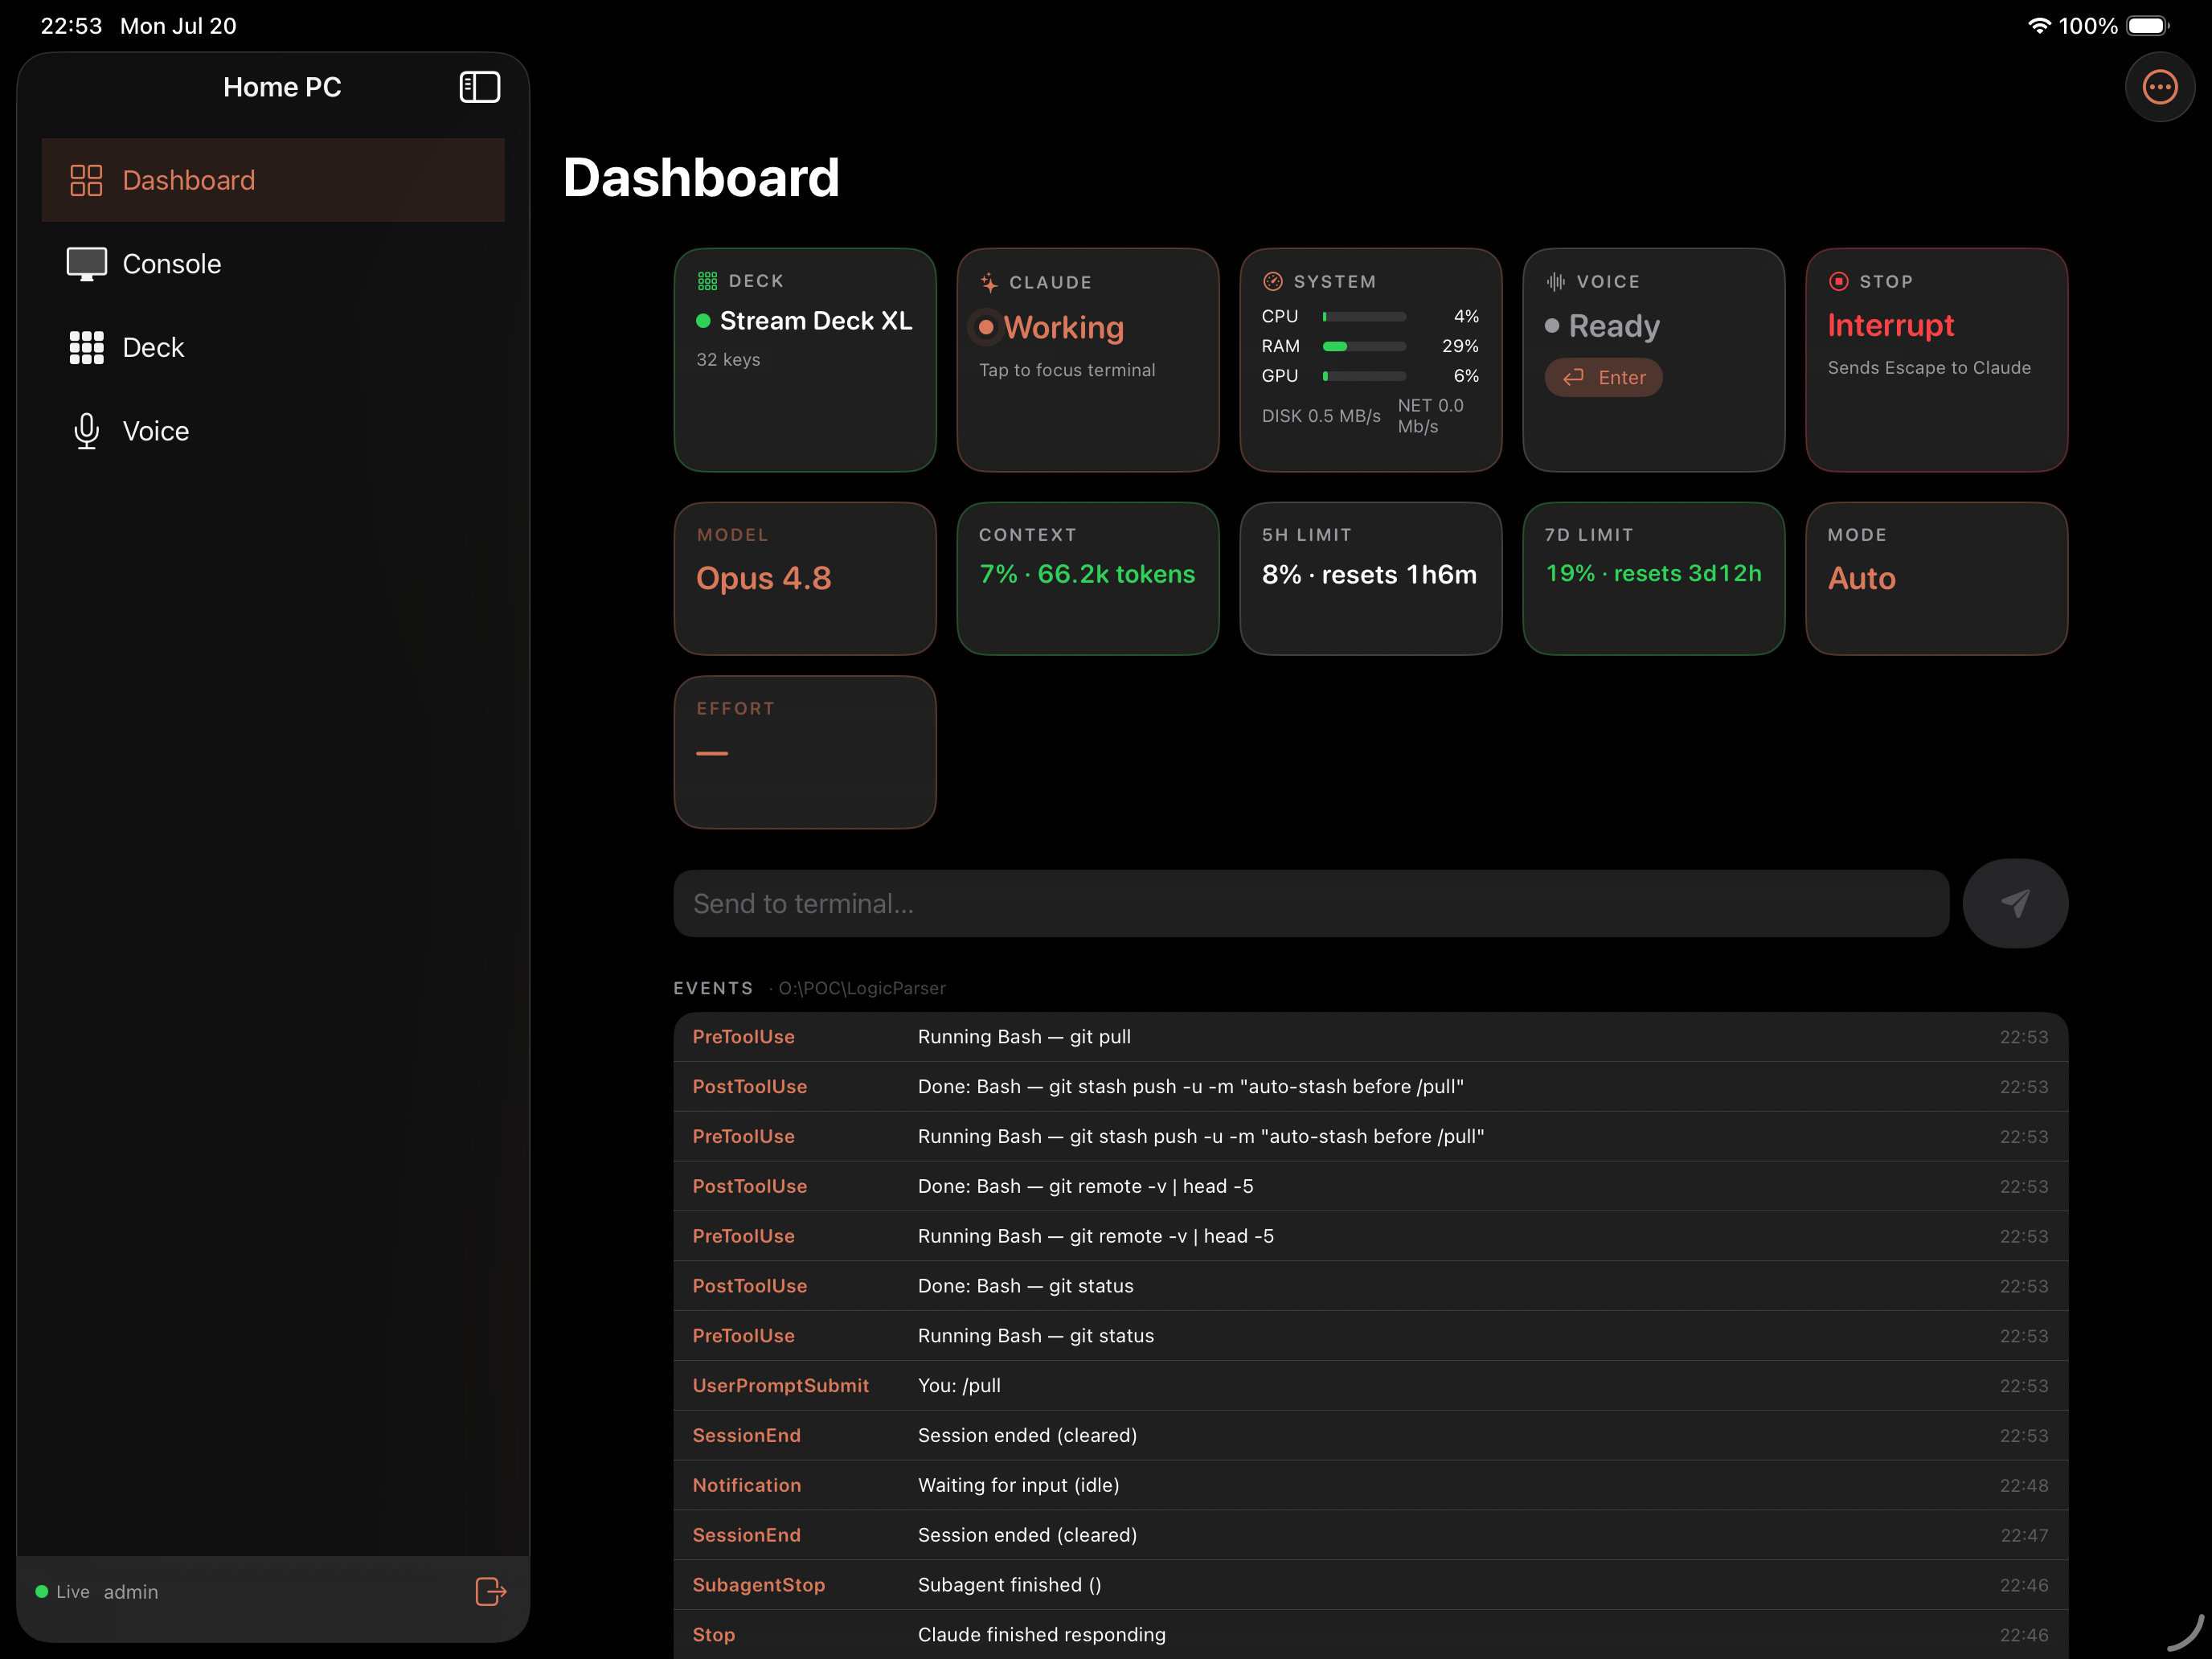Select 'Done: Bash — git remote -v' event
This screenshot has height=1659, width=2212.
coord(1370,1186)
